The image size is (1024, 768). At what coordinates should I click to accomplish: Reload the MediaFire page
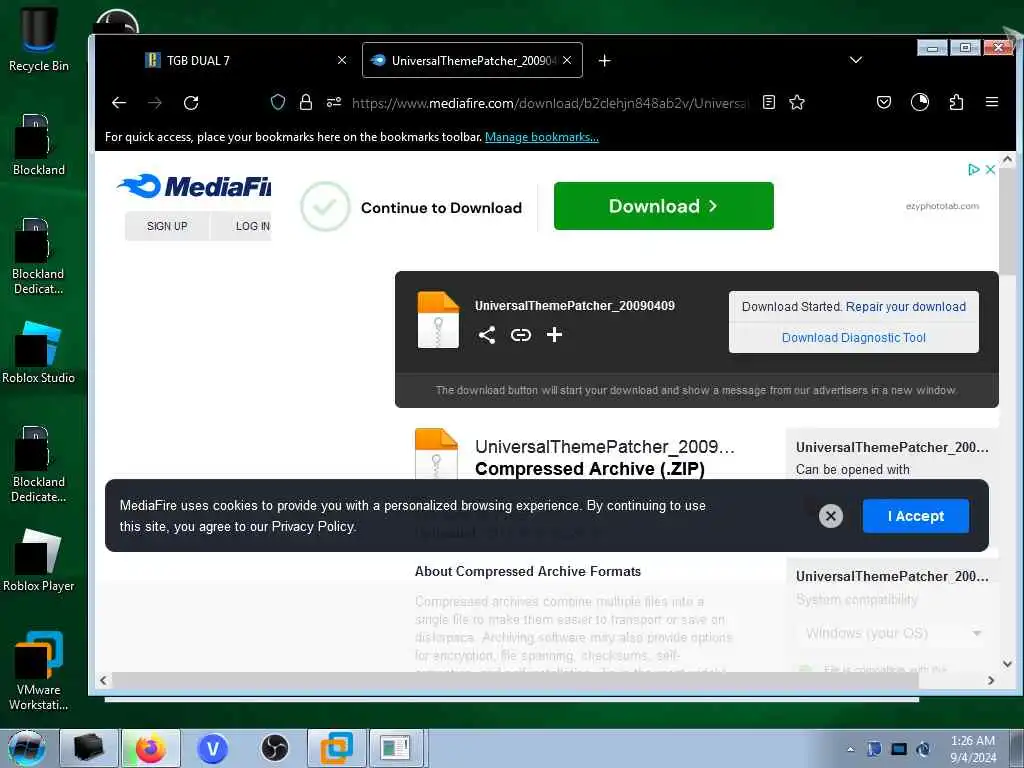coord(191,103)
